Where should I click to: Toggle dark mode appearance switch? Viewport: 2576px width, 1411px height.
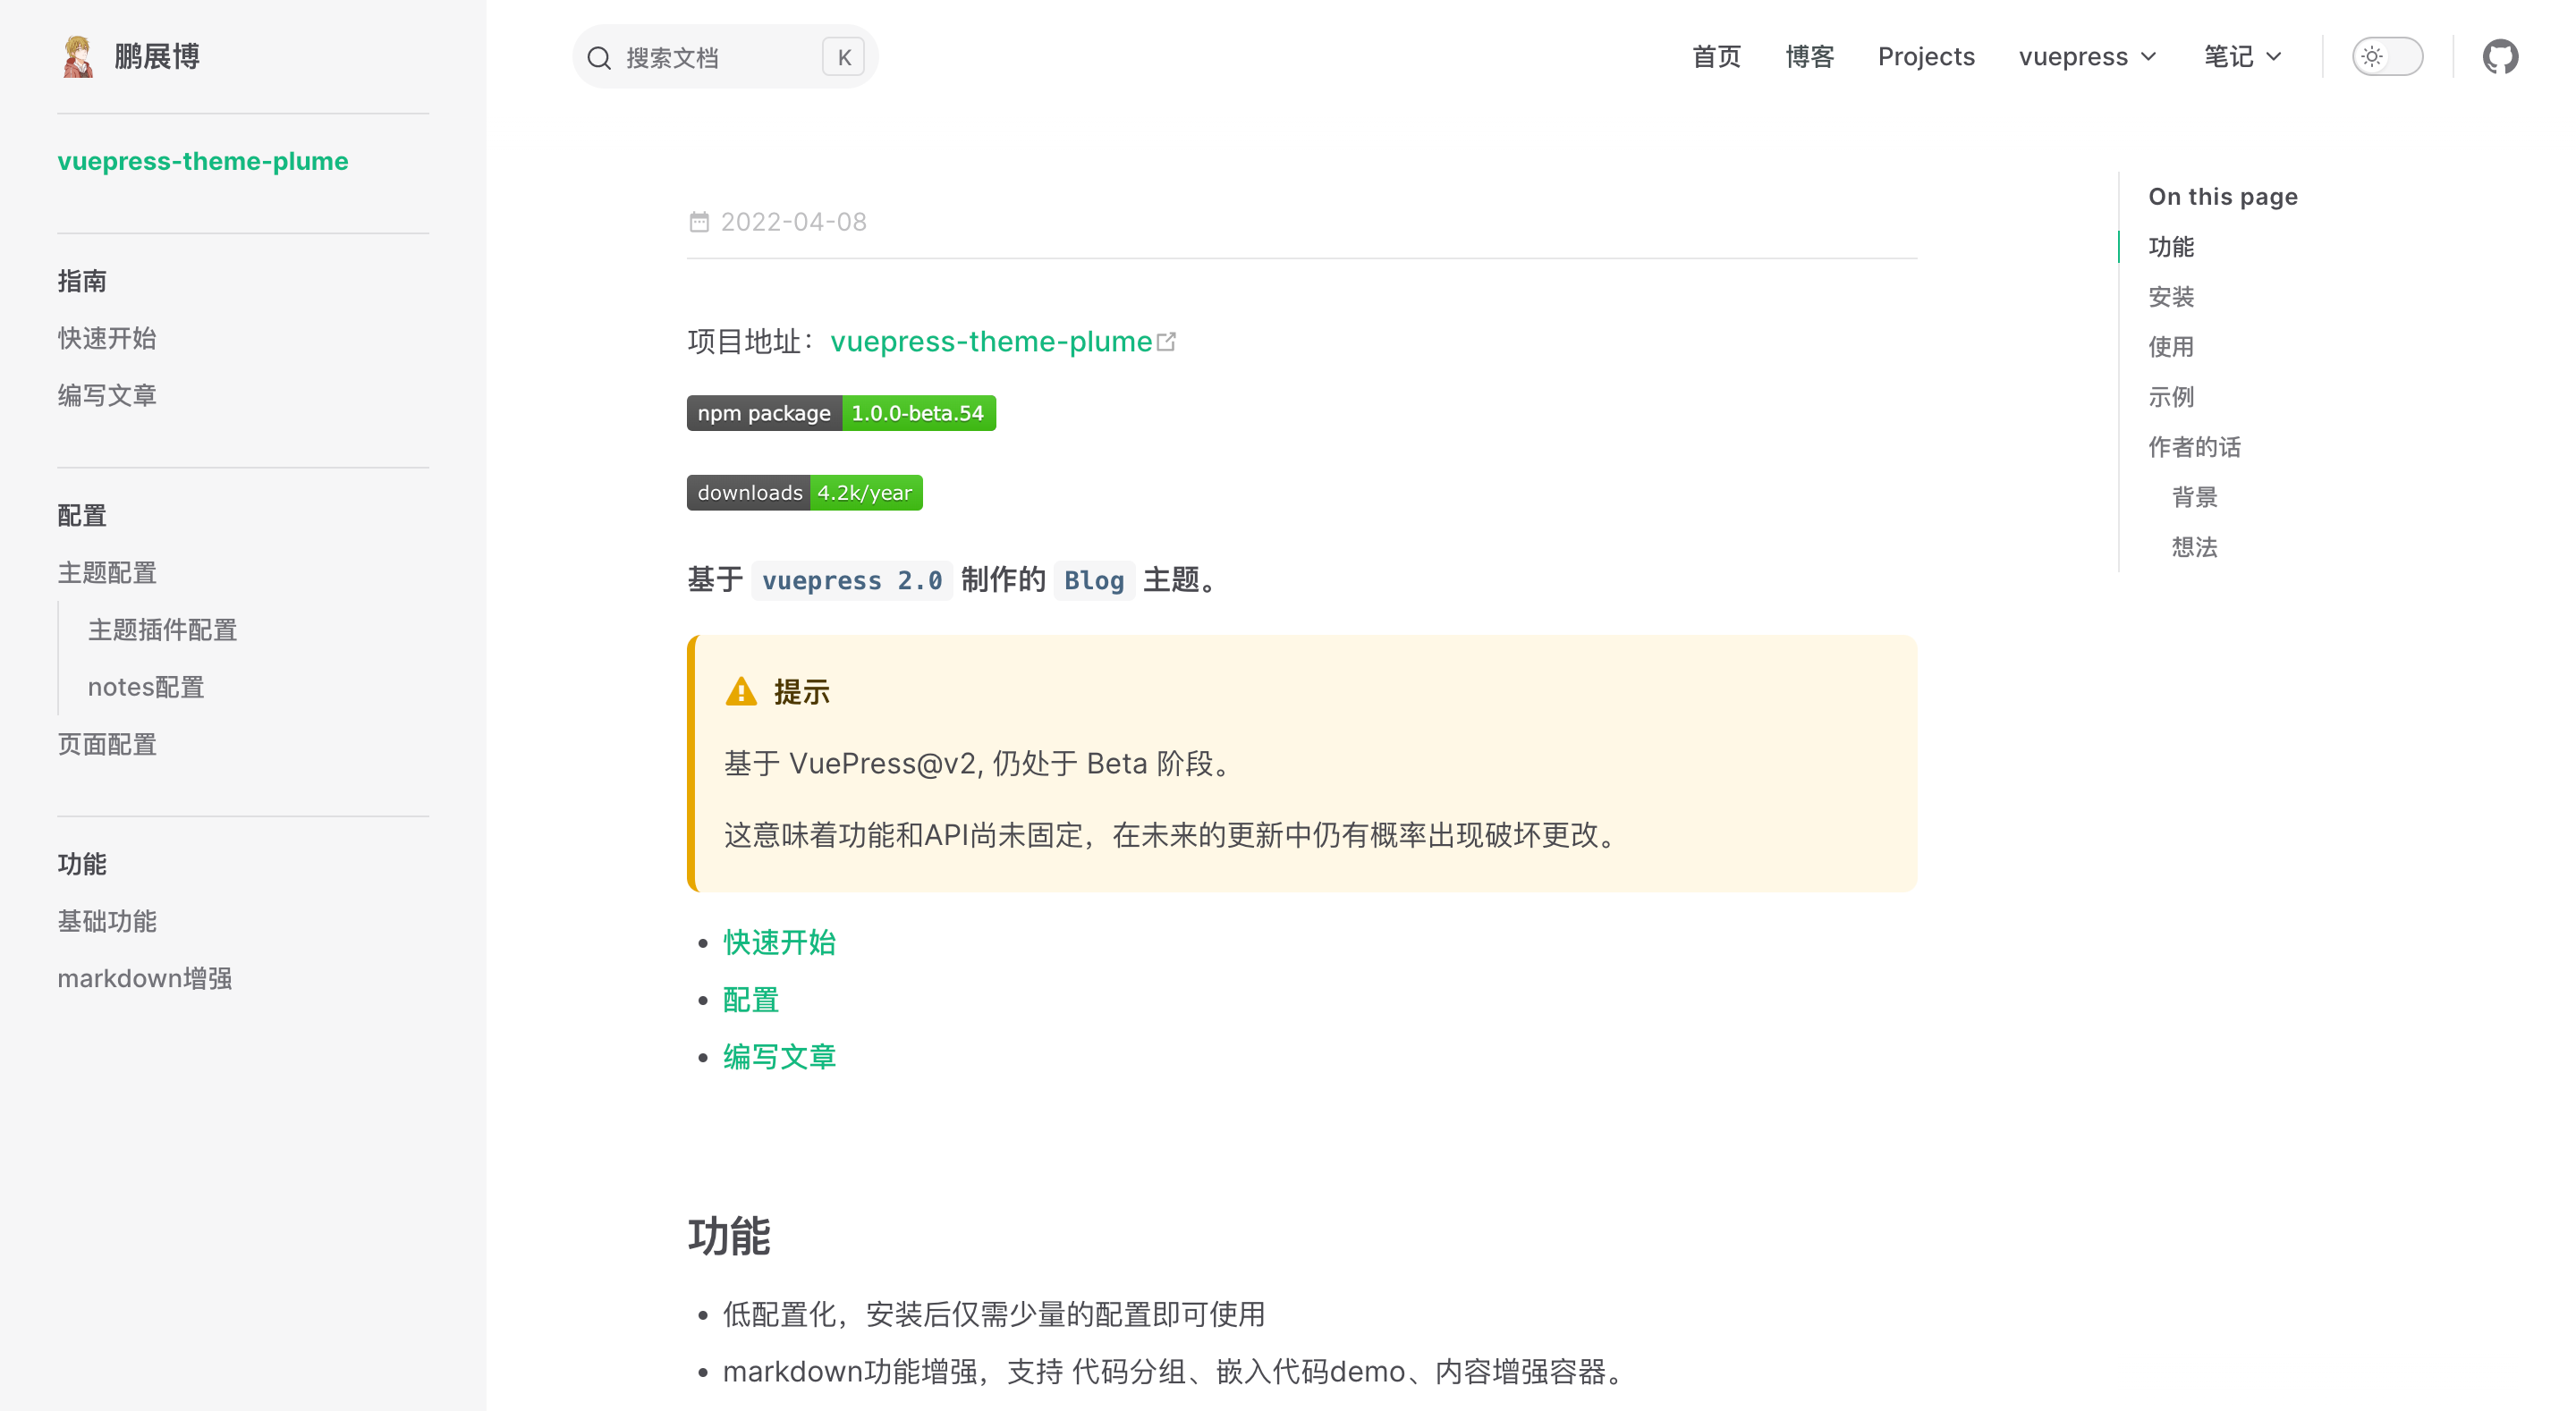click(2386, 57)
